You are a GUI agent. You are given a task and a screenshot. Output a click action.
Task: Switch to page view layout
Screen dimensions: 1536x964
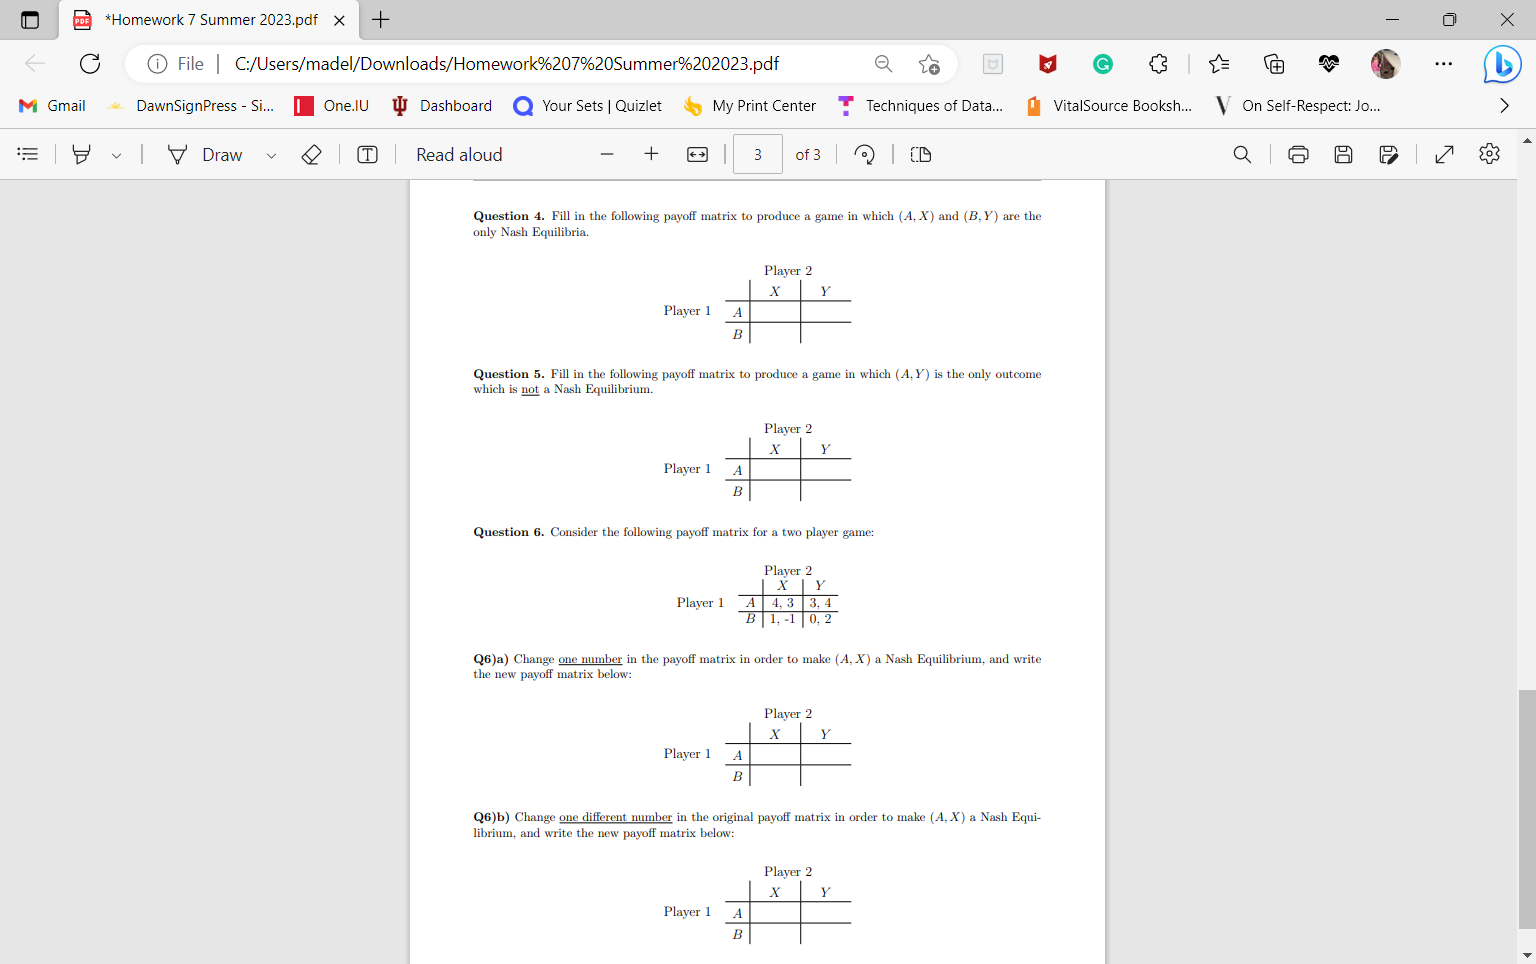coord(921,154)
